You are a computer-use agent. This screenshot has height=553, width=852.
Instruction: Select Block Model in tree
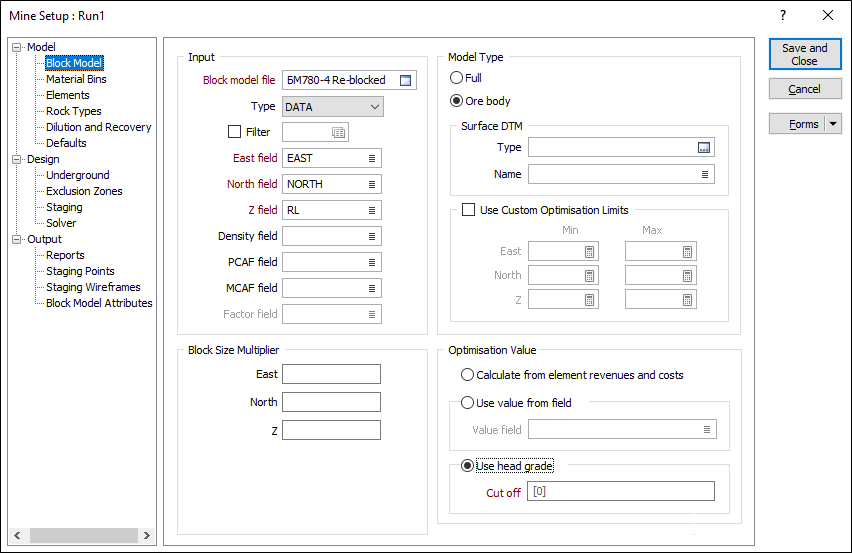74,63
